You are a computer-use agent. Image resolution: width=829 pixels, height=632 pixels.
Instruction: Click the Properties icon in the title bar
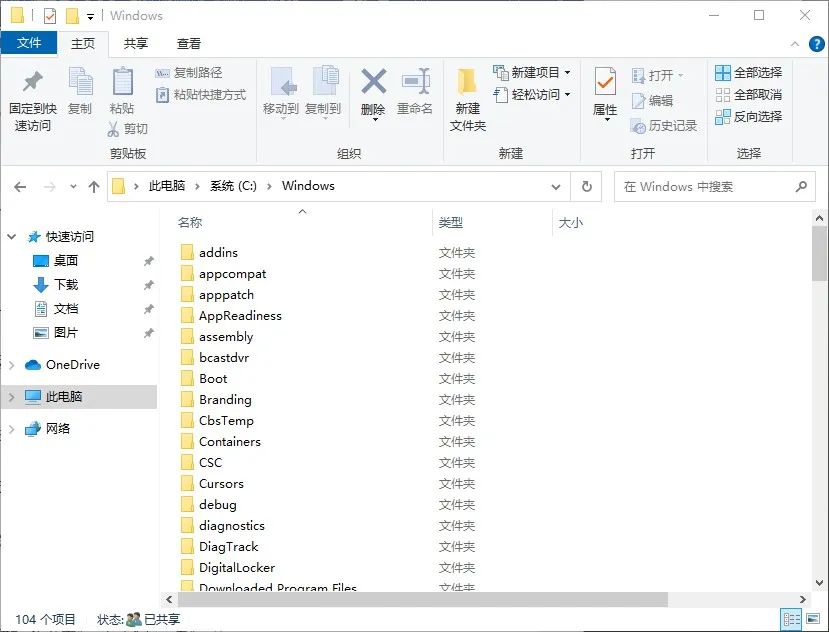point(50,16)
